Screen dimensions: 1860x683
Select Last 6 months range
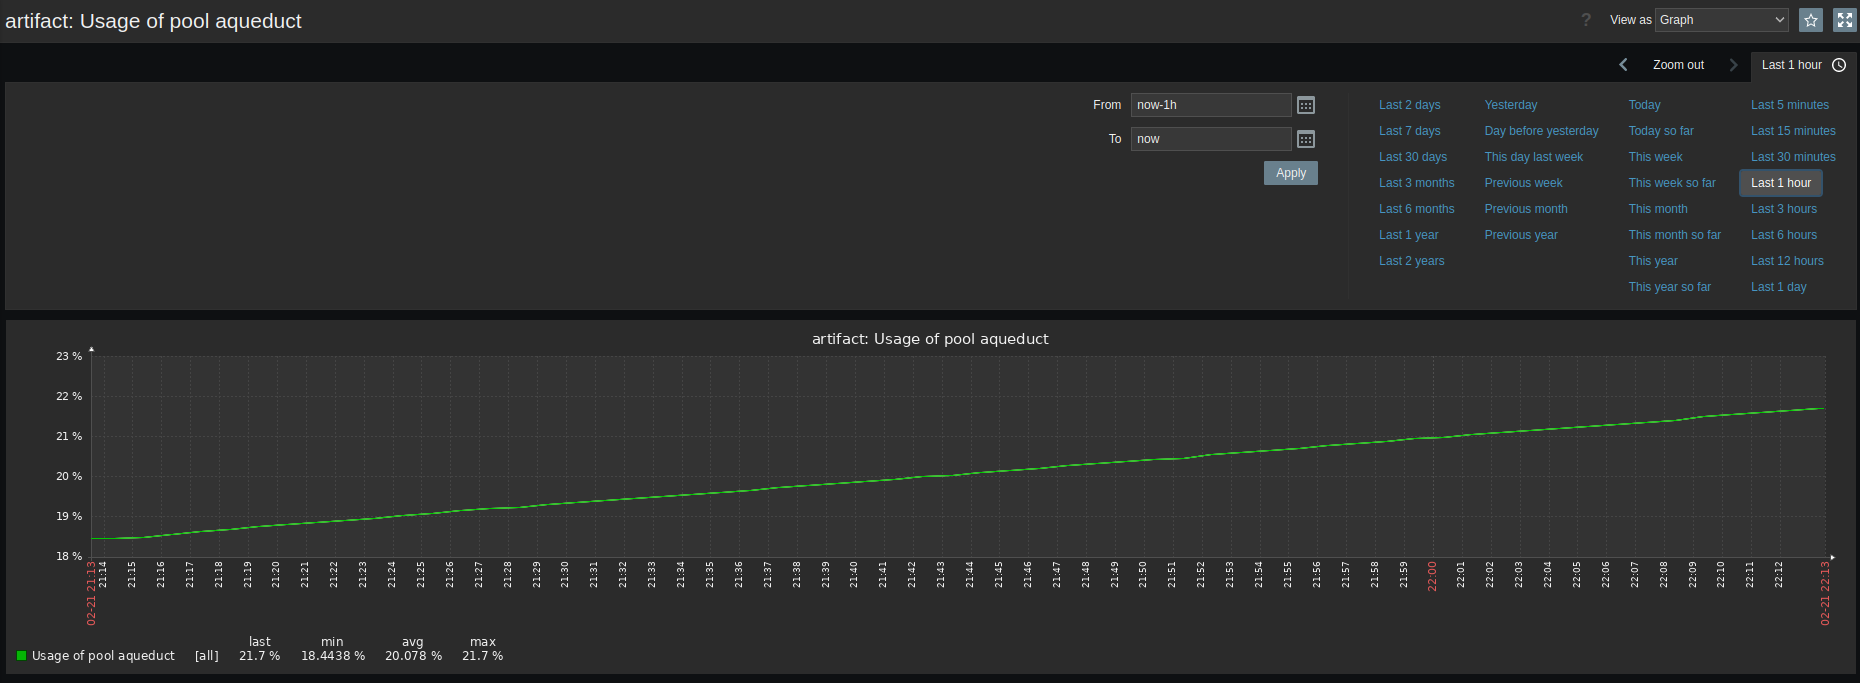coord(1416,209)
